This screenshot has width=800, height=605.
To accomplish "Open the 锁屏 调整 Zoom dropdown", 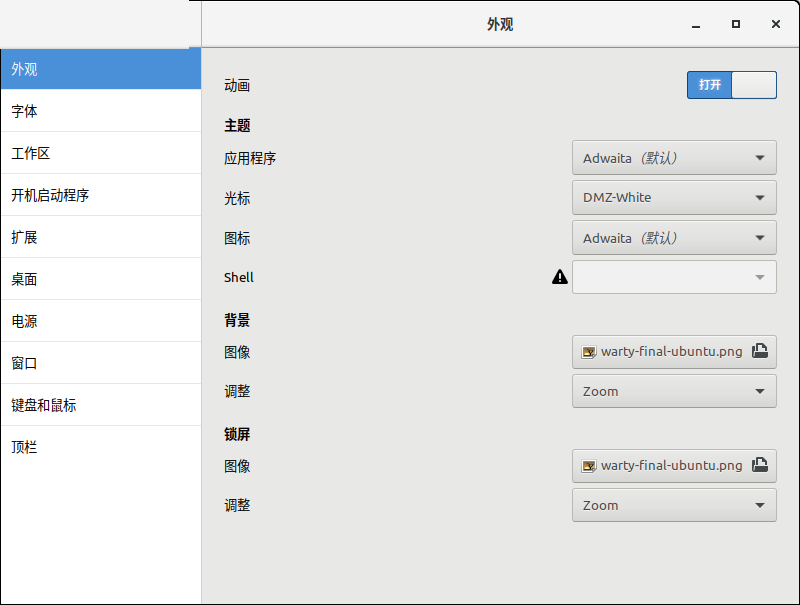I will 674,505.
